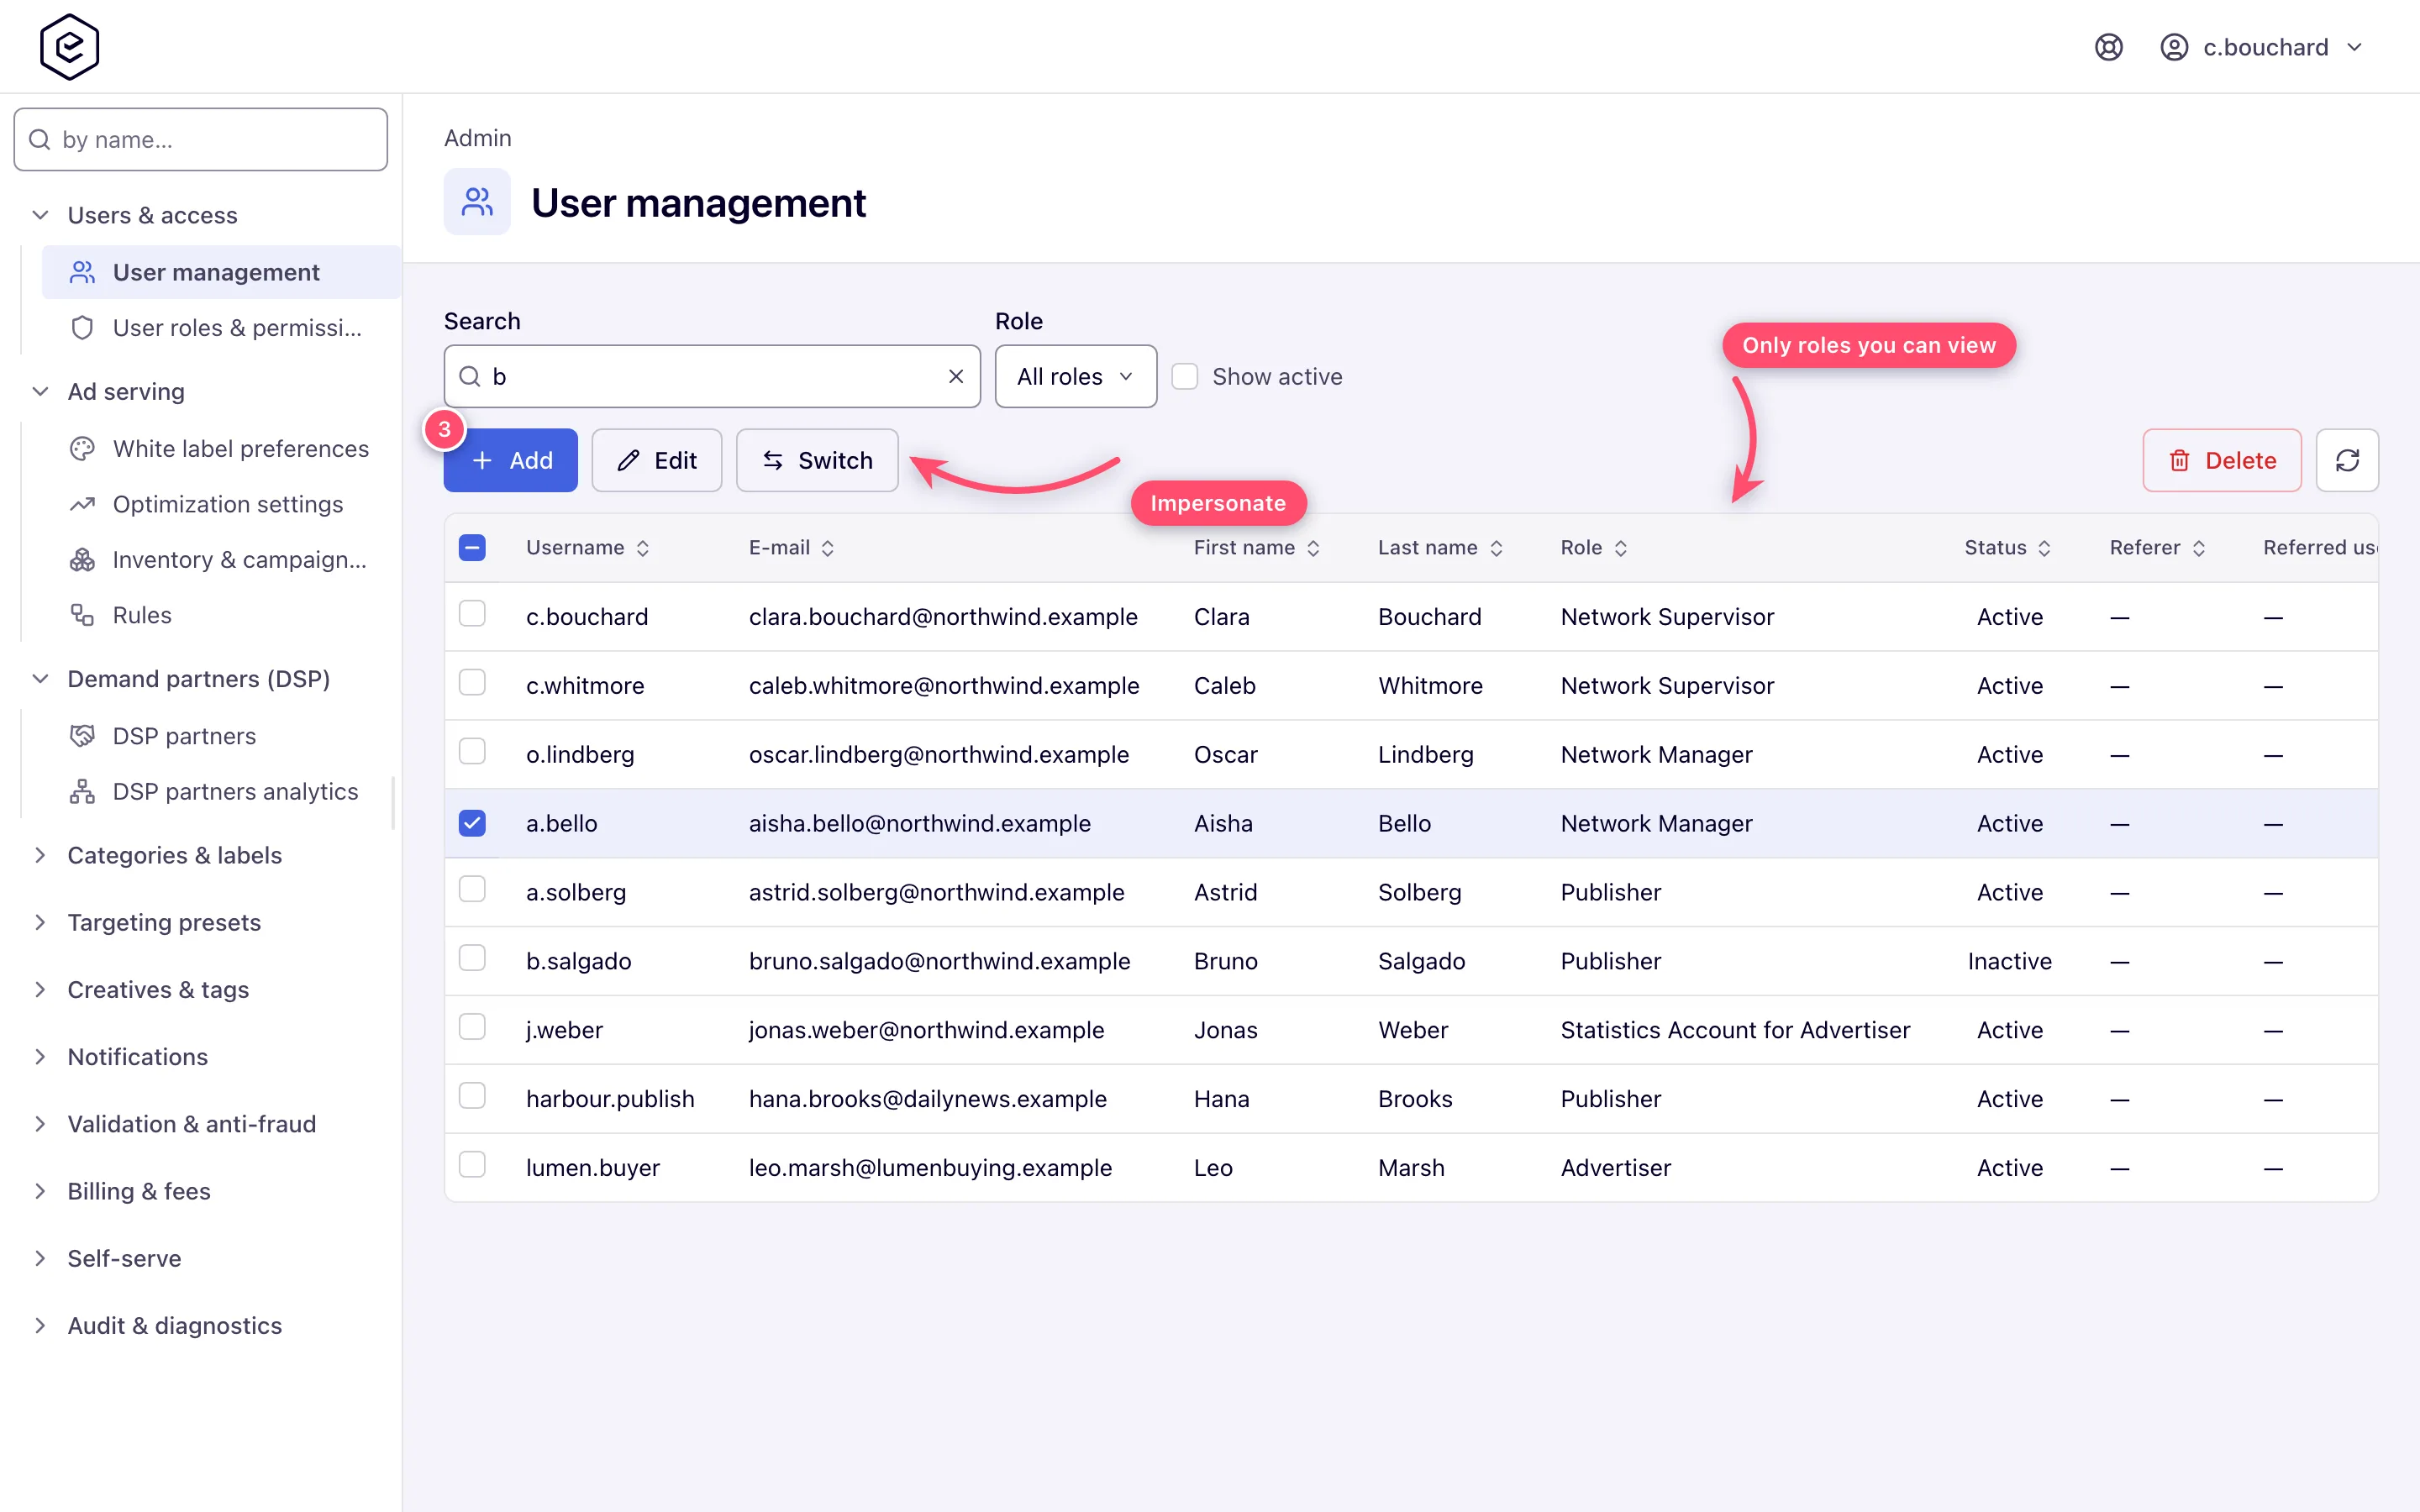The image size is (2420, 1512).
Task: Open the help lifebuoy icon
Action: pos(2108,47)
